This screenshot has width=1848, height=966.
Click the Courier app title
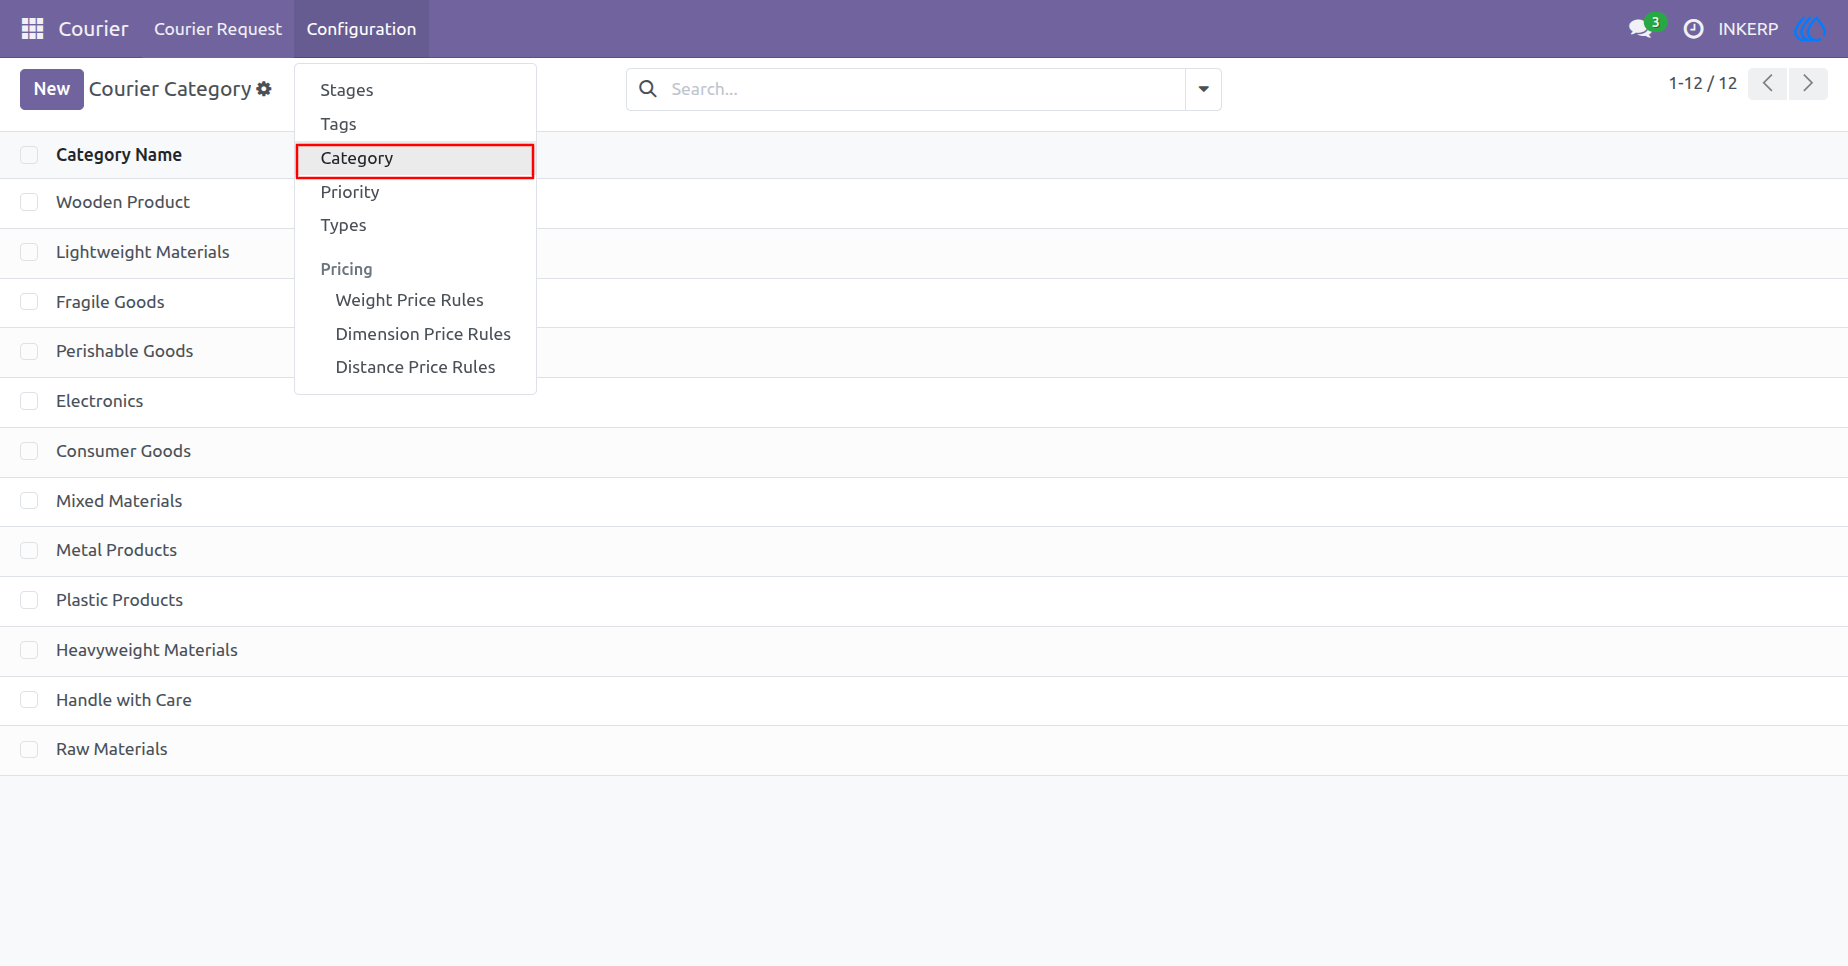[x=93, y=29]
